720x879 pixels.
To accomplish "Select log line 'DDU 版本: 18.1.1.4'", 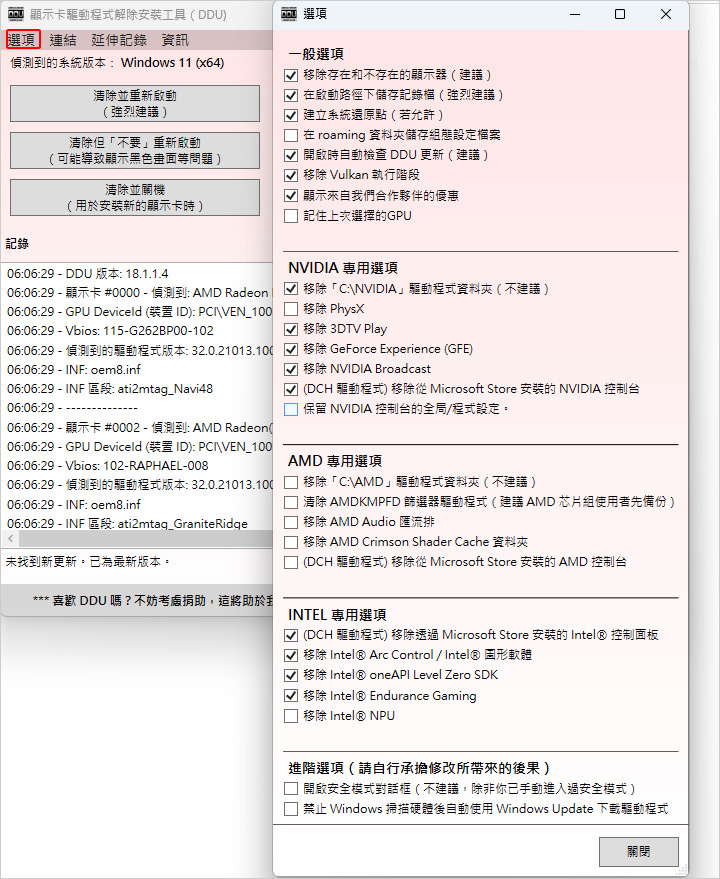I will [87, 274].
